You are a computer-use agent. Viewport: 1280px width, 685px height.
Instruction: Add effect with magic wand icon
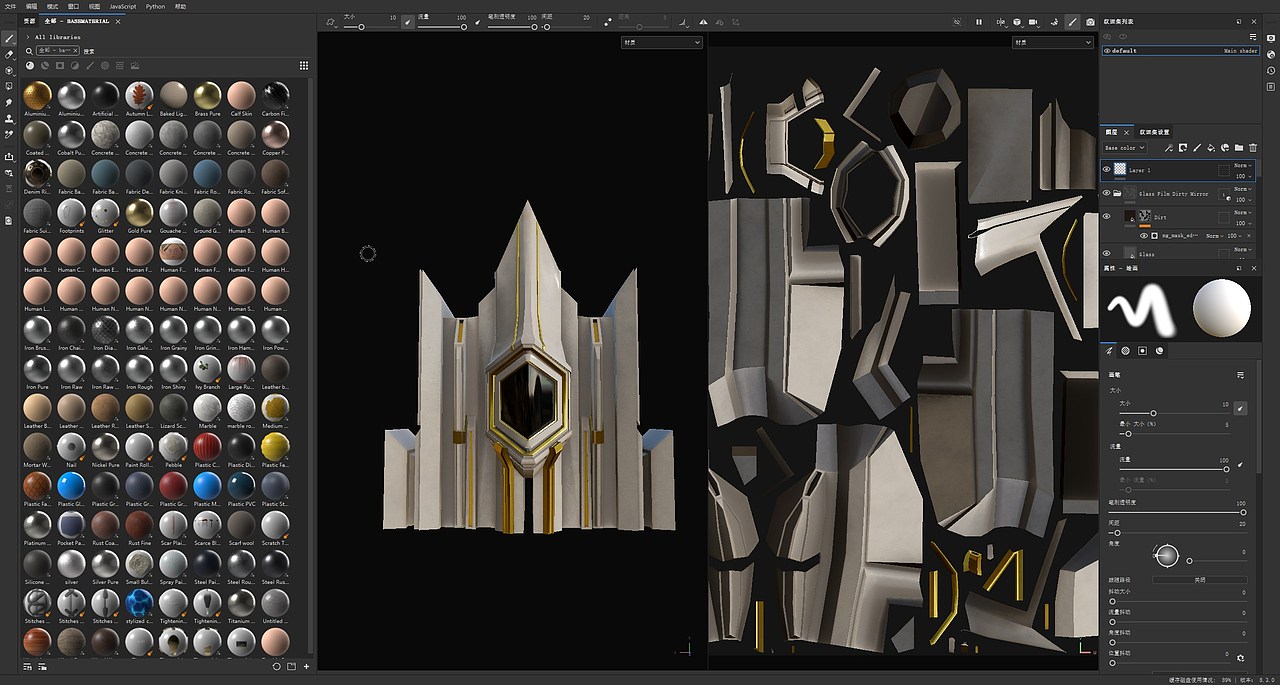coord(1169,148)
